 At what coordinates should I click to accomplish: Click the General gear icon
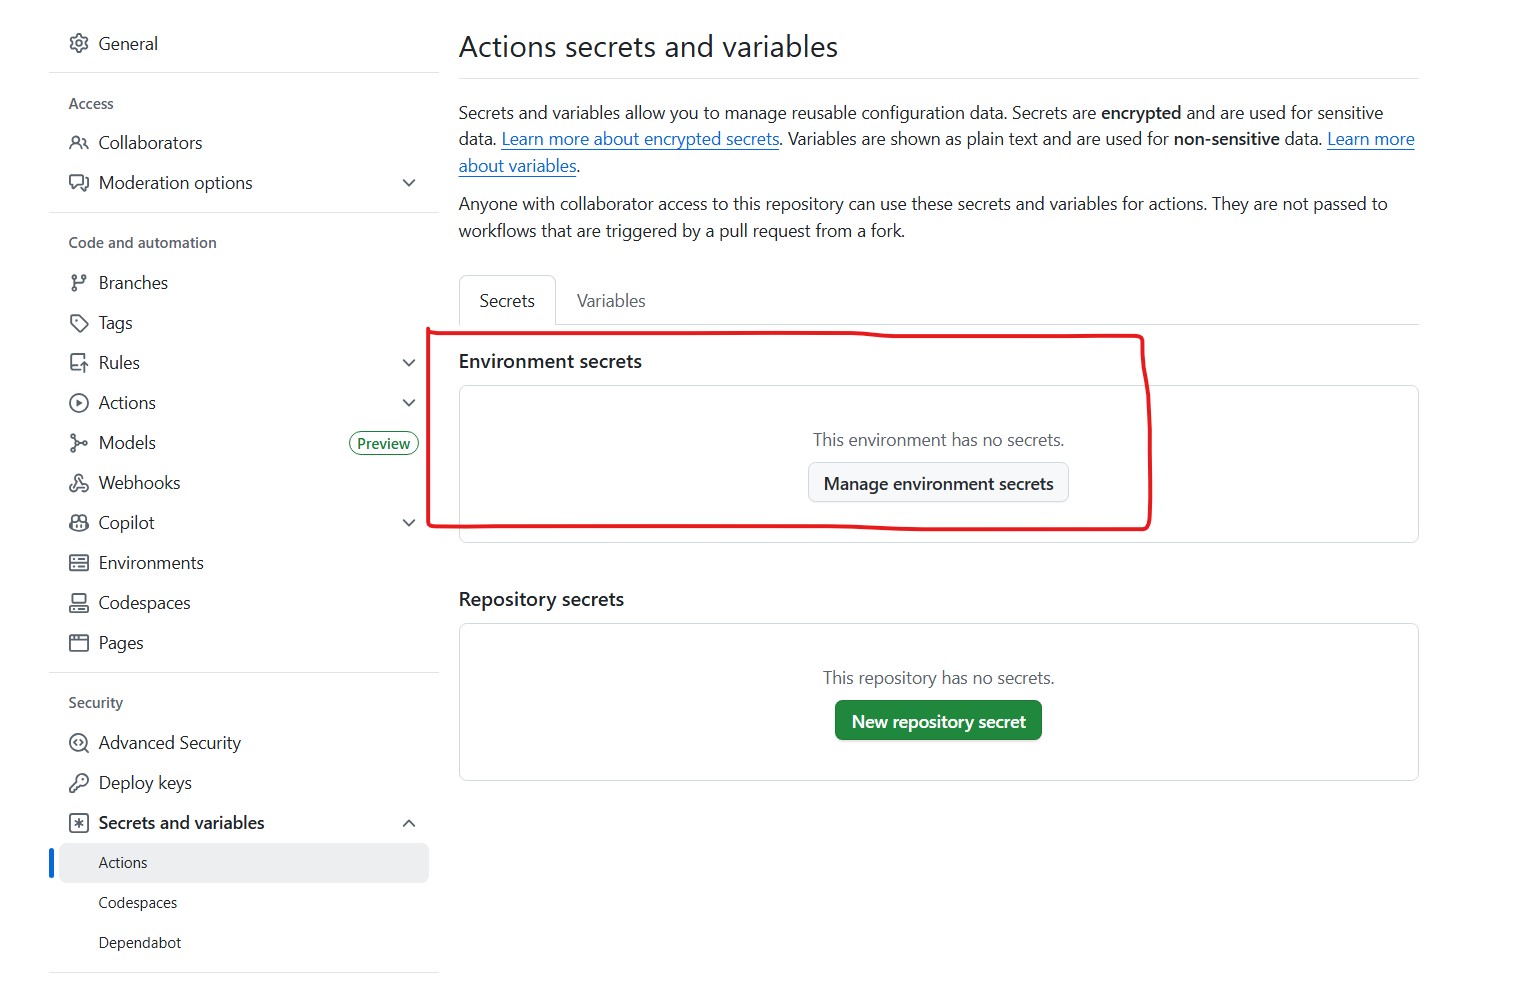(x=79, y=44)
